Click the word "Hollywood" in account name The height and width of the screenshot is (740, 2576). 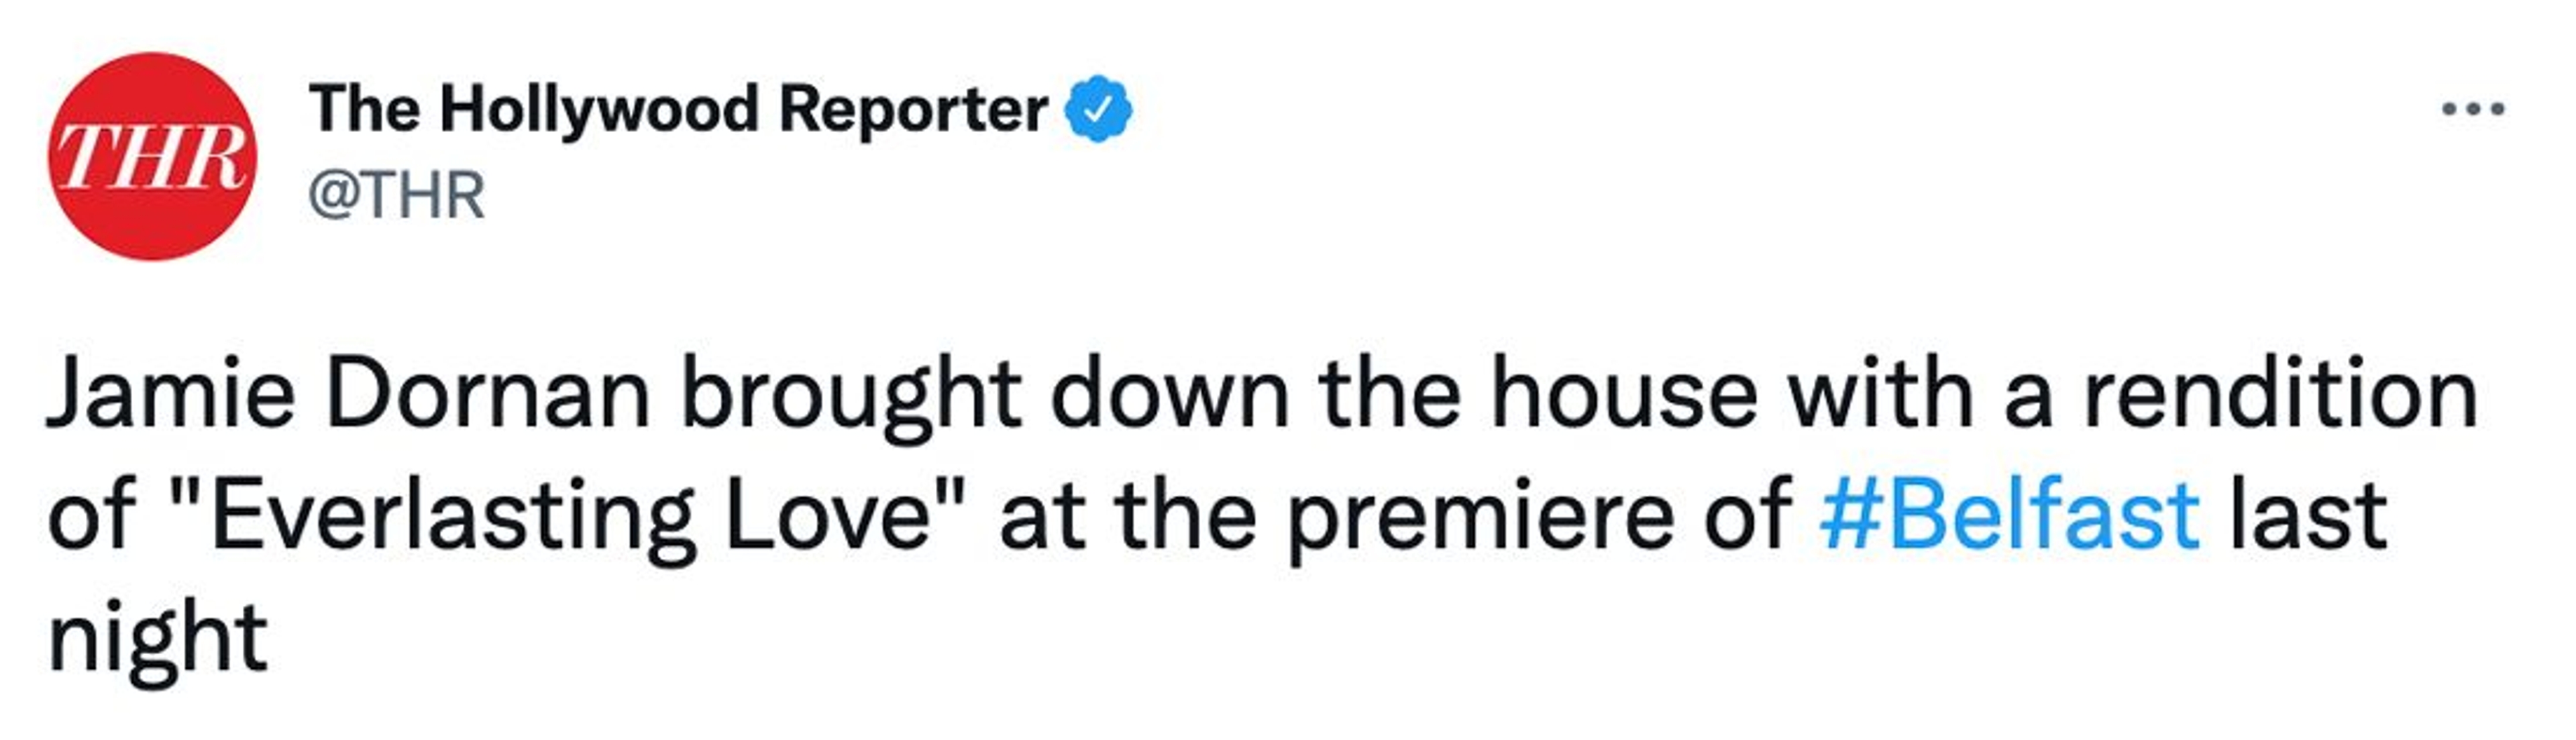pos(598,109)
